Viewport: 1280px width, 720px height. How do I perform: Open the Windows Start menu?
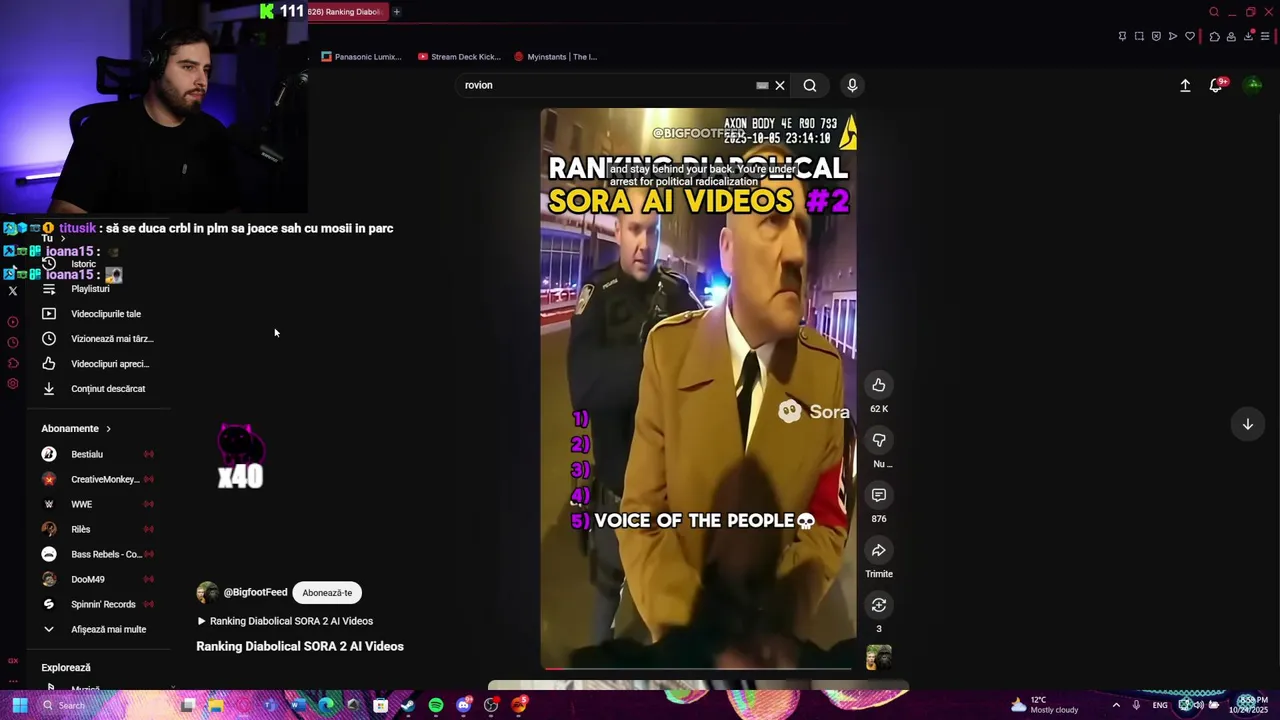19,705
